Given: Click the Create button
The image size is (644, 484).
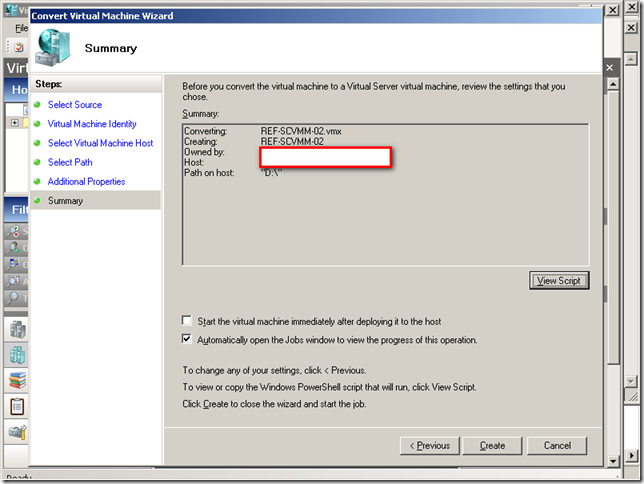Looking at the screenshot, I should tap(492, 446).
